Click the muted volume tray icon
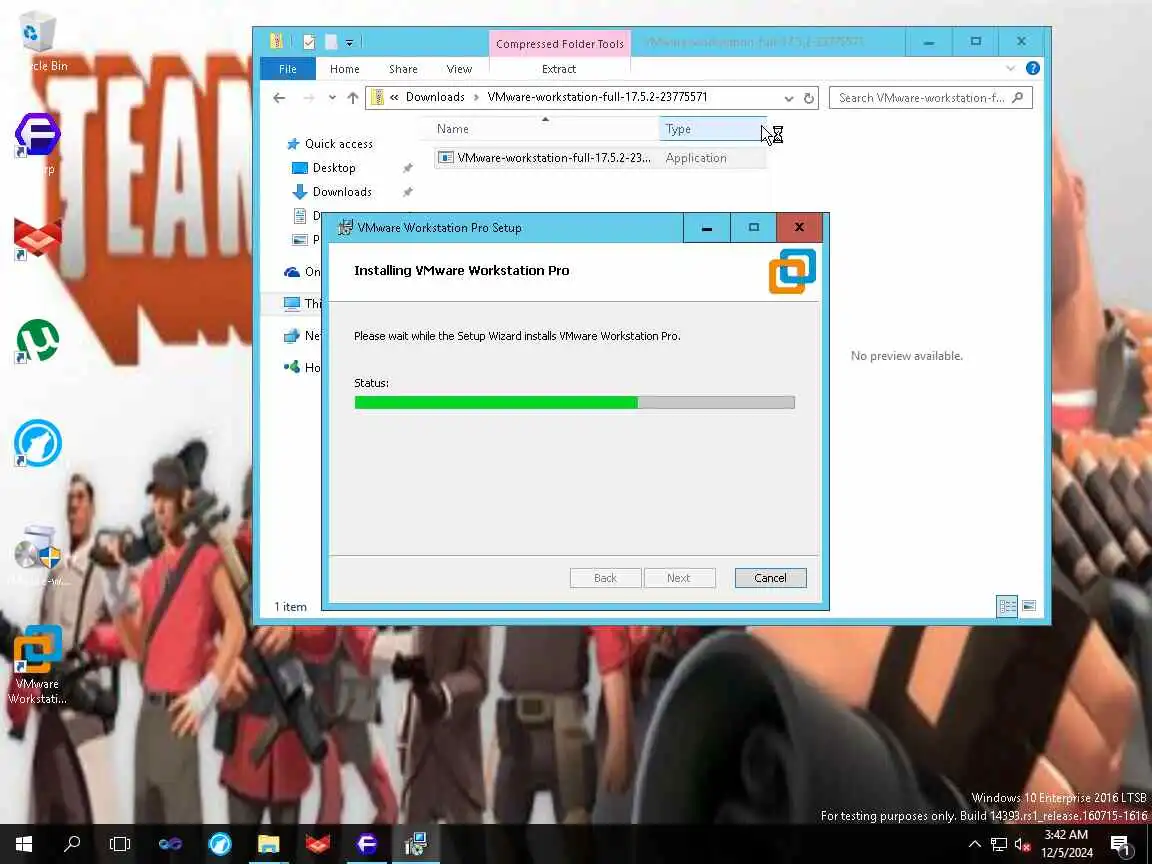 (x=1022, y=844)
